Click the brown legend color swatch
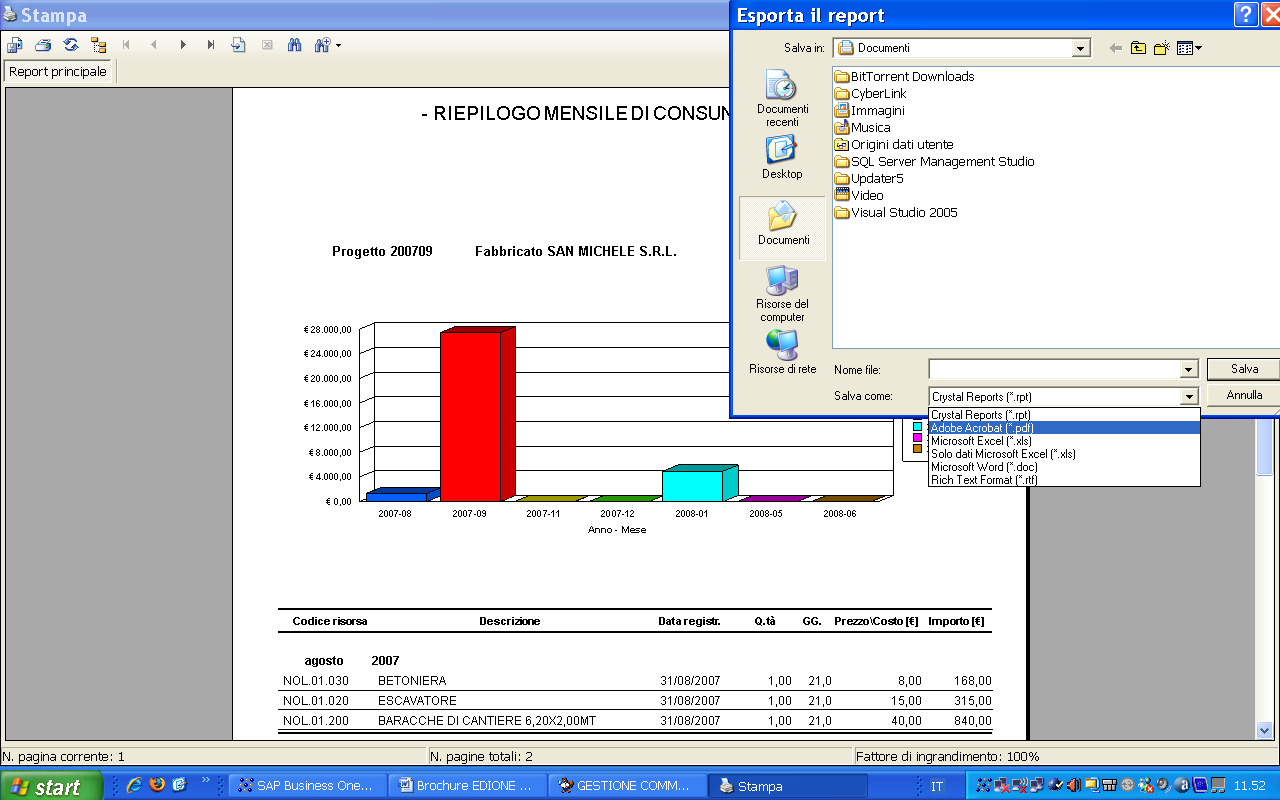The height and width of the screenshot is (800, 1280). point(917,449)
